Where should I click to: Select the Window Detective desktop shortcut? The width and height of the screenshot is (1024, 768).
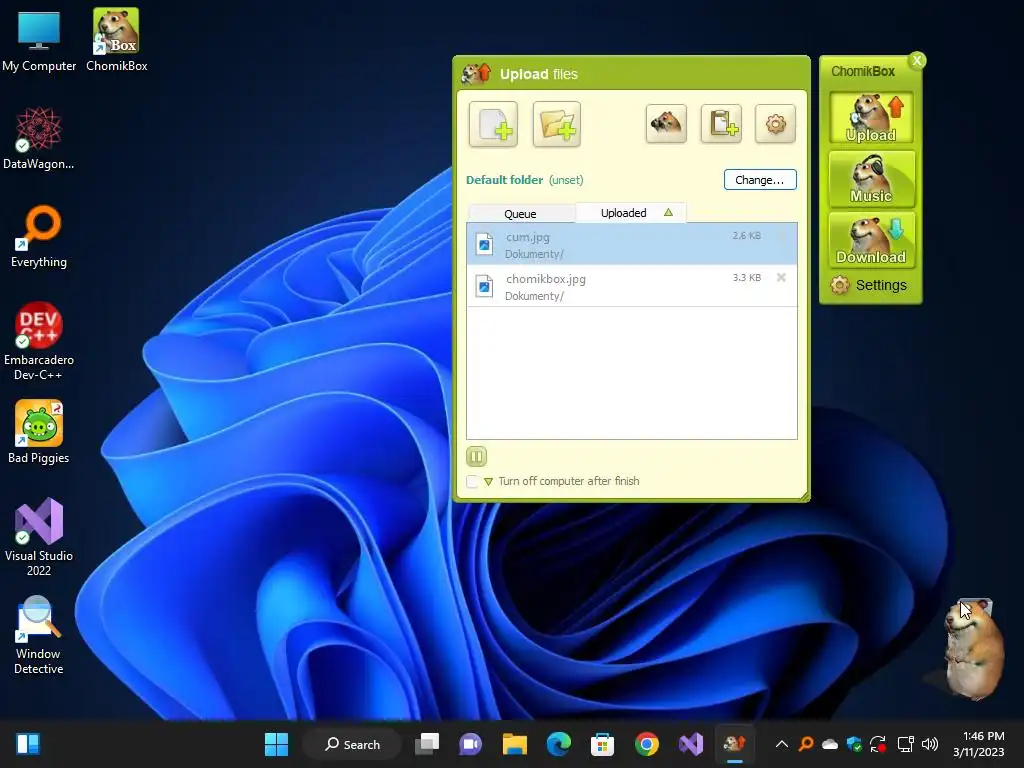pyautogui.click(x=39, y=635)
